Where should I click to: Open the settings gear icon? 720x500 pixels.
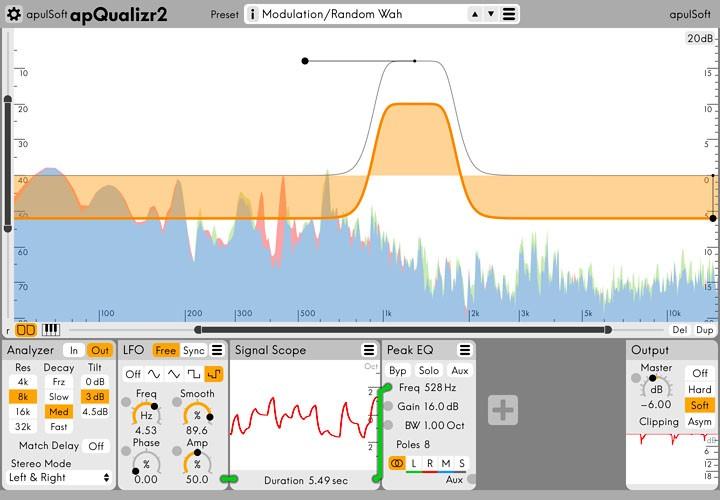coord(14,14)
